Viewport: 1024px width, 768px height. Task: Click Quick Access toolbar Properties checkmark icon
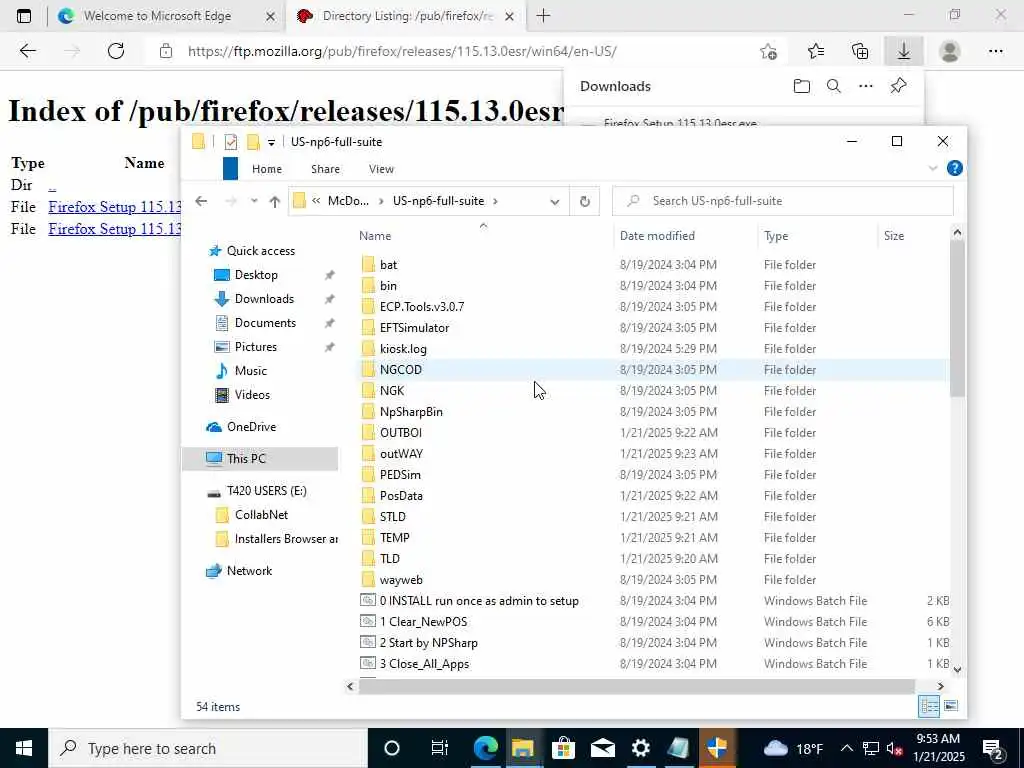point(231,142)
